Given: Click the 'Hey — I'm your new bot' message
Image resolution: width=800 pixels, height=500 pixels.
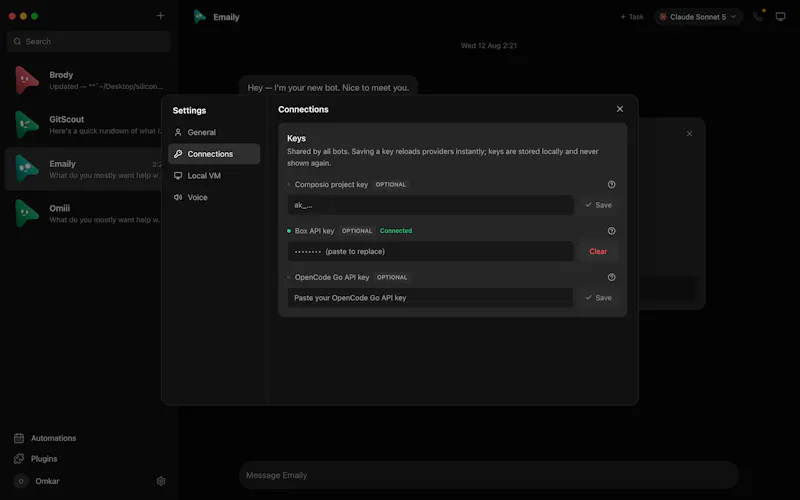Looking at the screenshot, I should point(328,88).
